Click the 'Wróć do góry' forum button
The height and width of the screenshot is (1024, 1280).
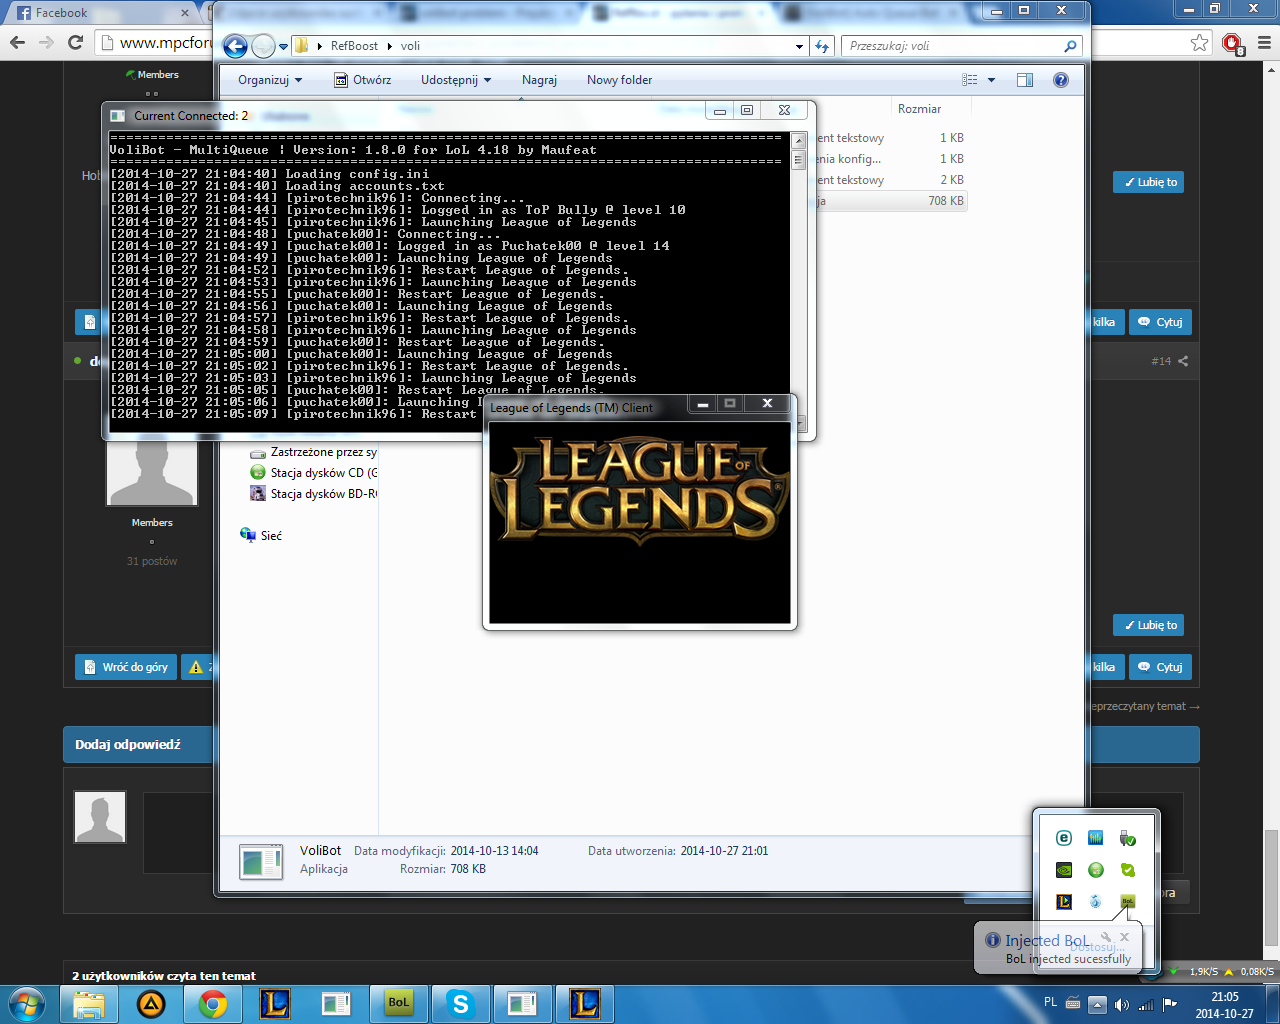click(126, 667)
